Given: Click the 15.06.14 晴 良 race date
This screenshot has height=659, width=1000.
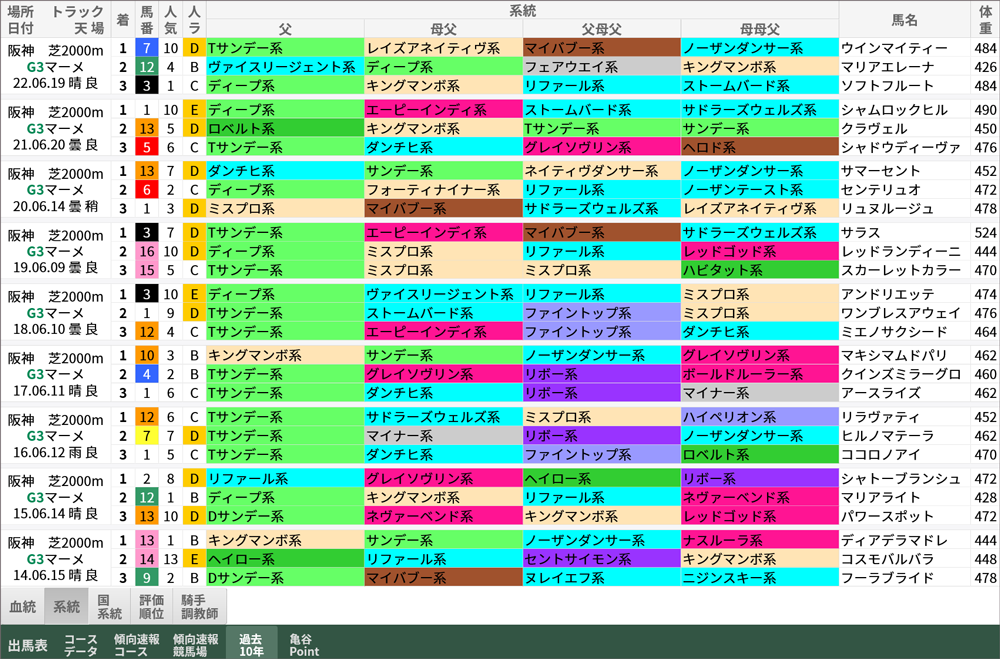Looking at the screenshot, I should click(55, 514).
